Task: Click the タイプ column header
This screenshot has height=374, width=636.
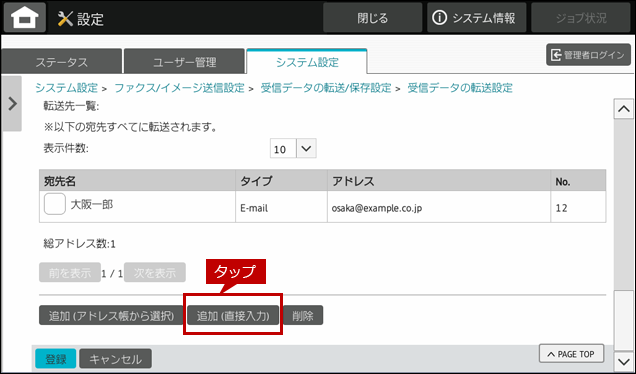Action: click(281, 181)
